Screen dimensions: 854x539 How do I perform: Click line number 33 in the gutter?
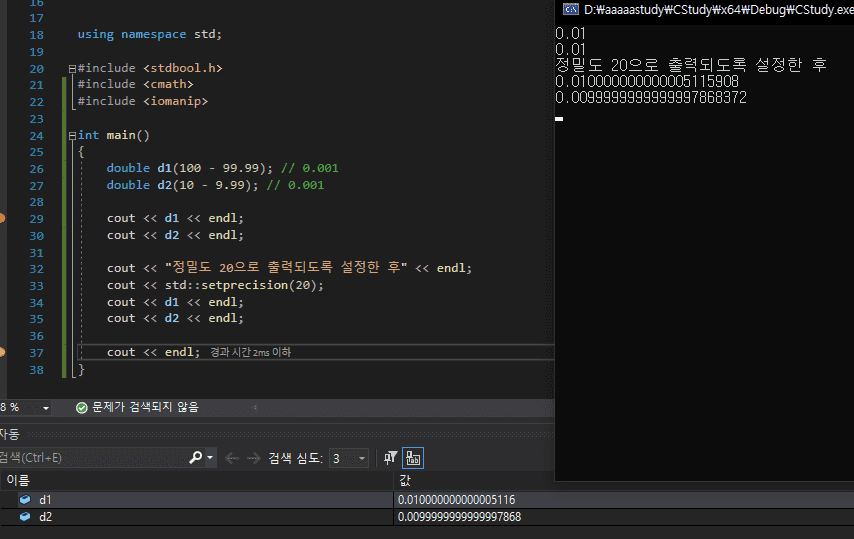click(36, 286)
